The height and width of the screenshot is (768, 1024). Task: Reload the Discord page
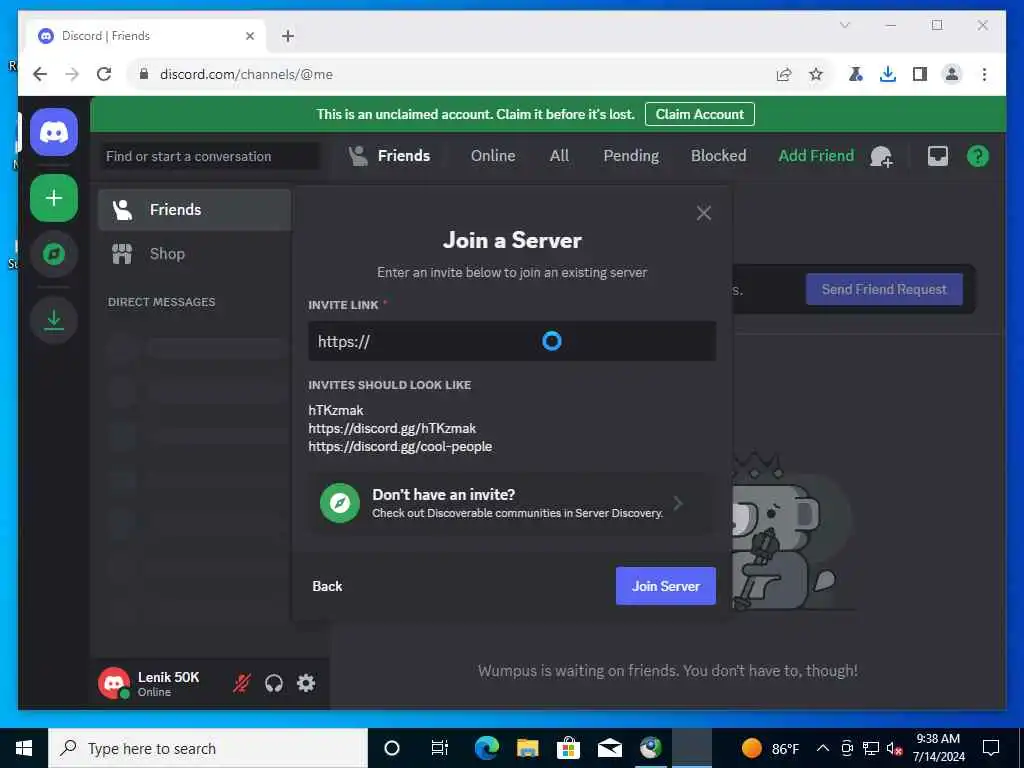click(x=104, y=74)
